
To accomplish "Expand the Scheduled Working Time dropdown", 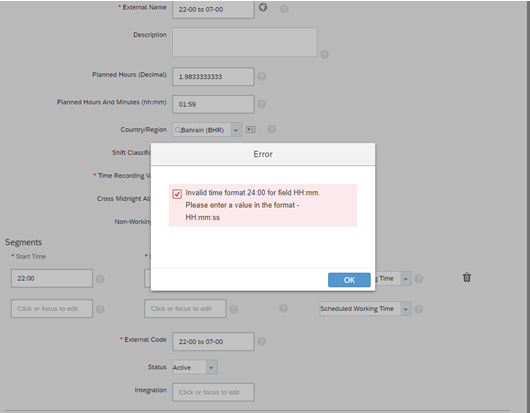I will pos(406,309).
